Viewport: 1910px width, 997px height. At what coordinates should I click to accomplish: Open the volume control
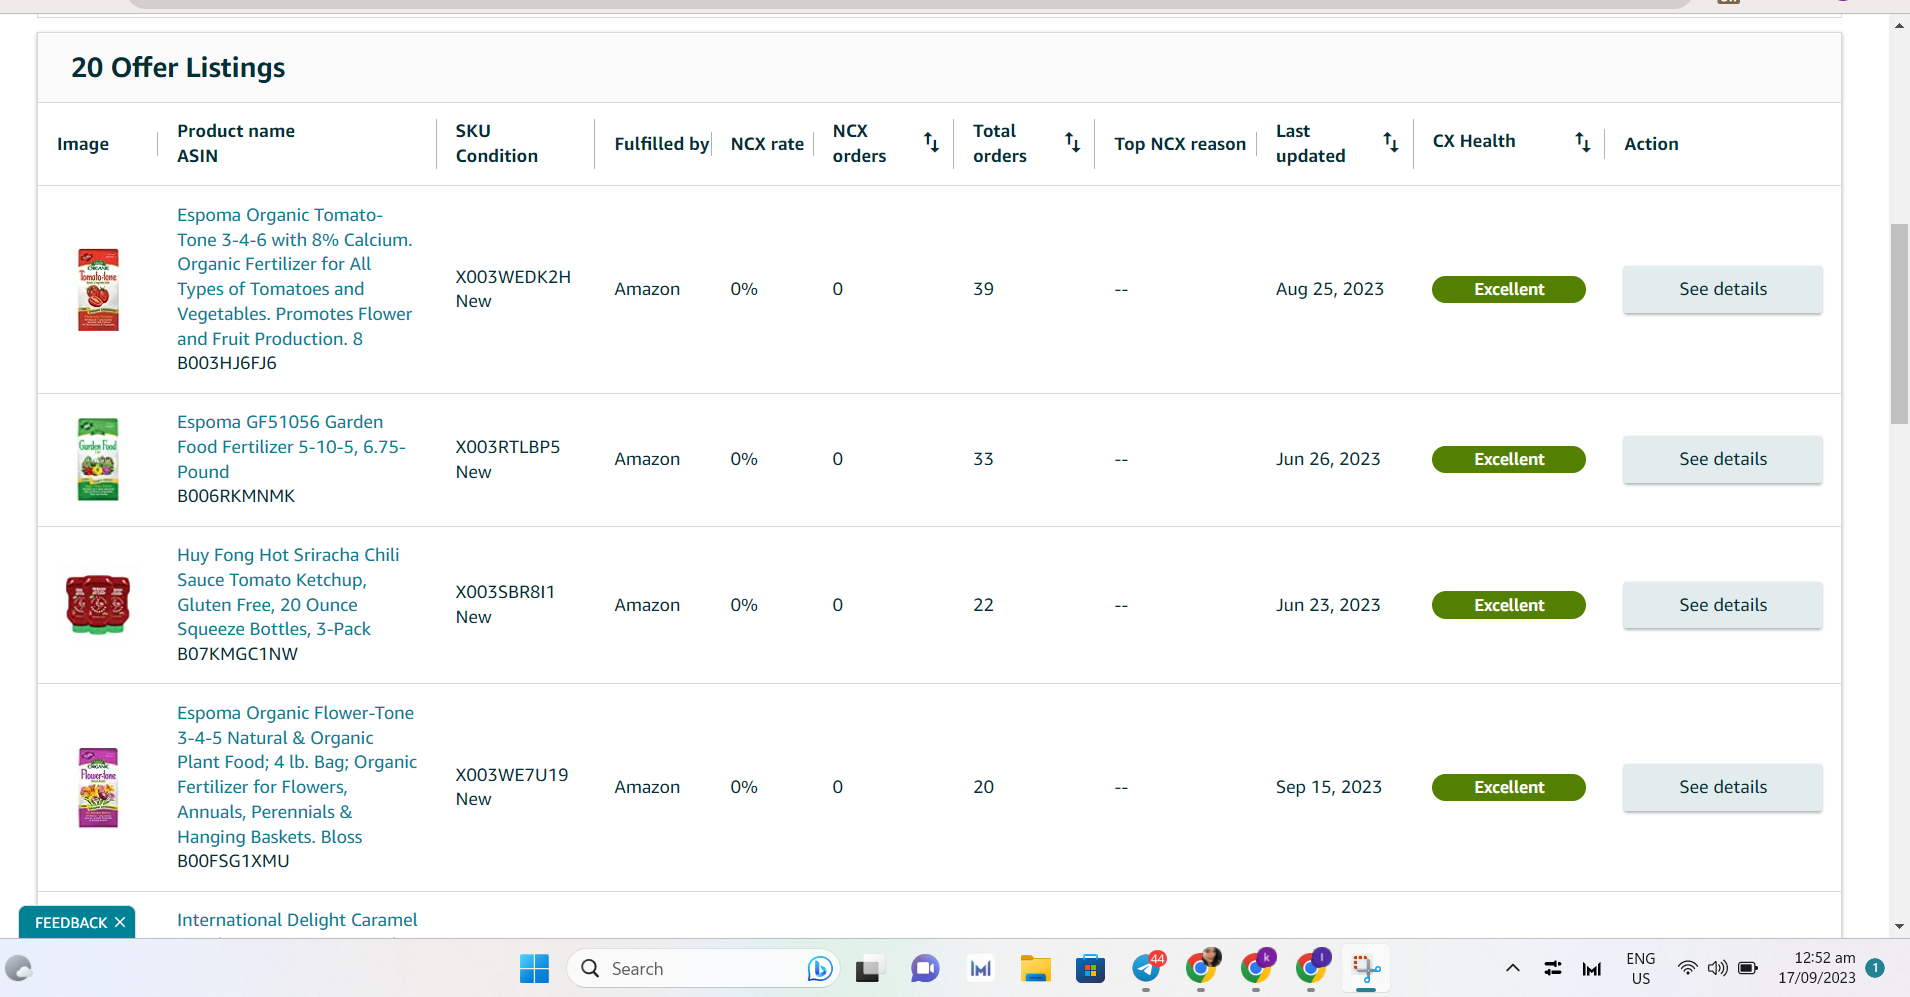pos(1718,968)
